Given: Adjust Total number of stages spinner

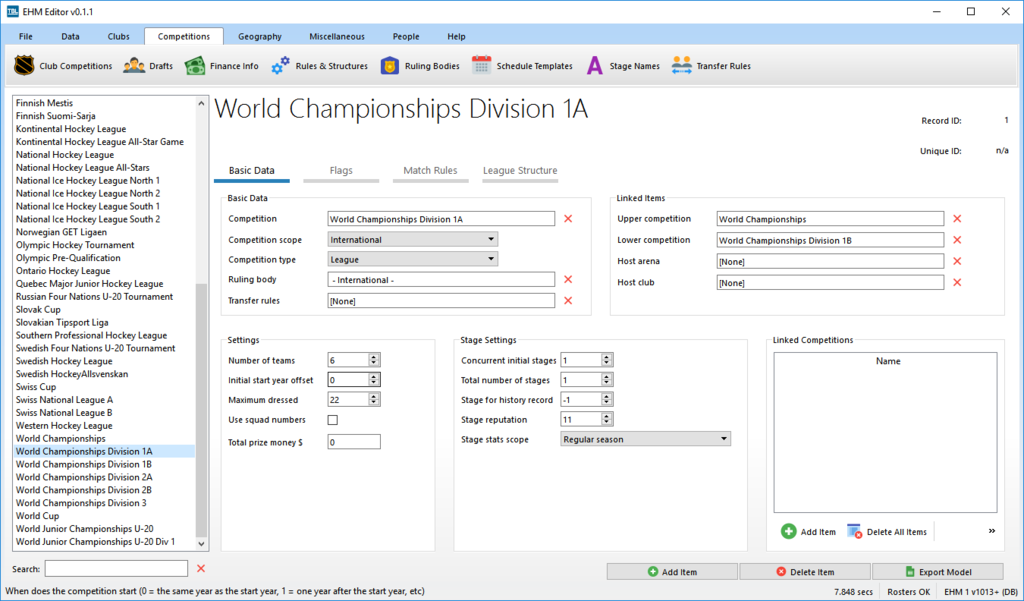Looking at the screenshot, I should pyautogui.click(x=607, y=380).
